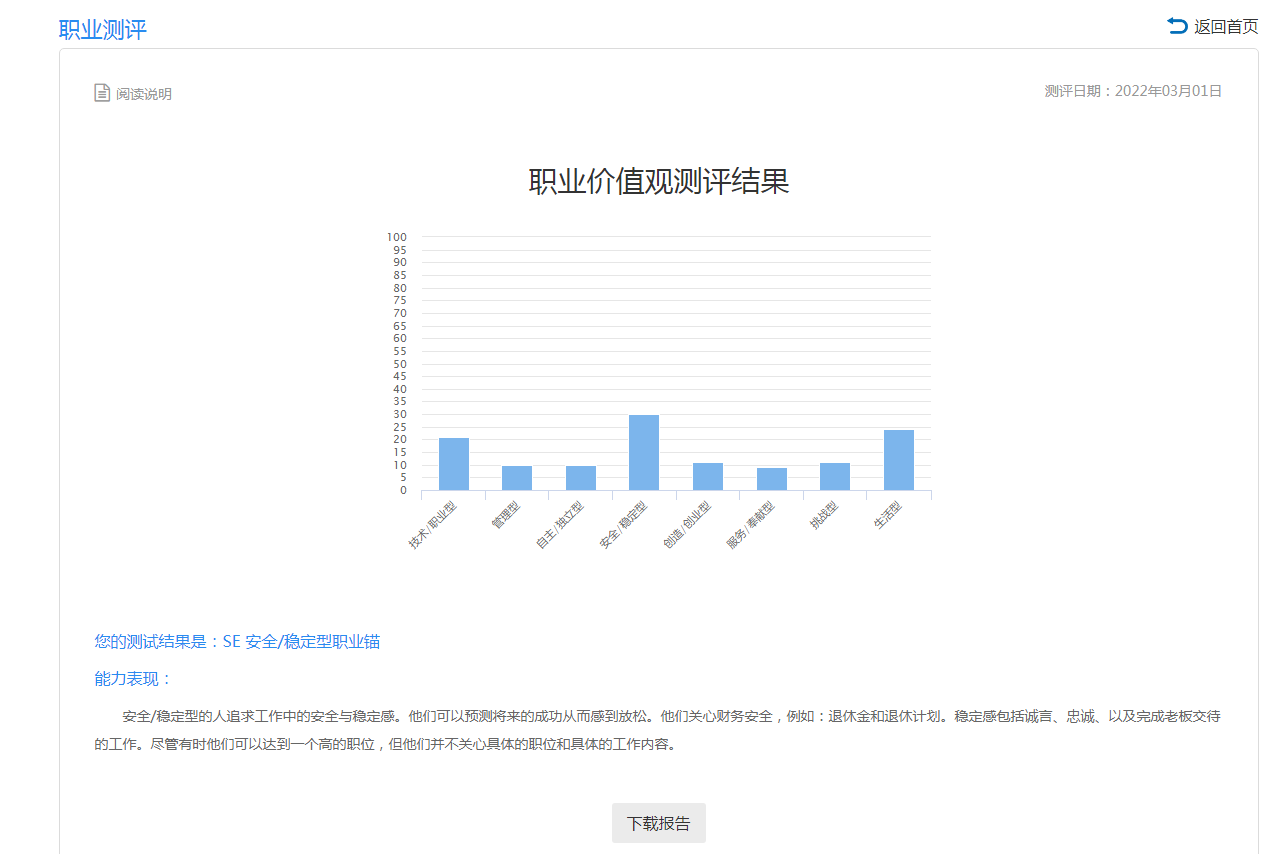Select the 生活型 bar in chart
The height and width of the screenshot is (854, 1272).
coord(898,460)
